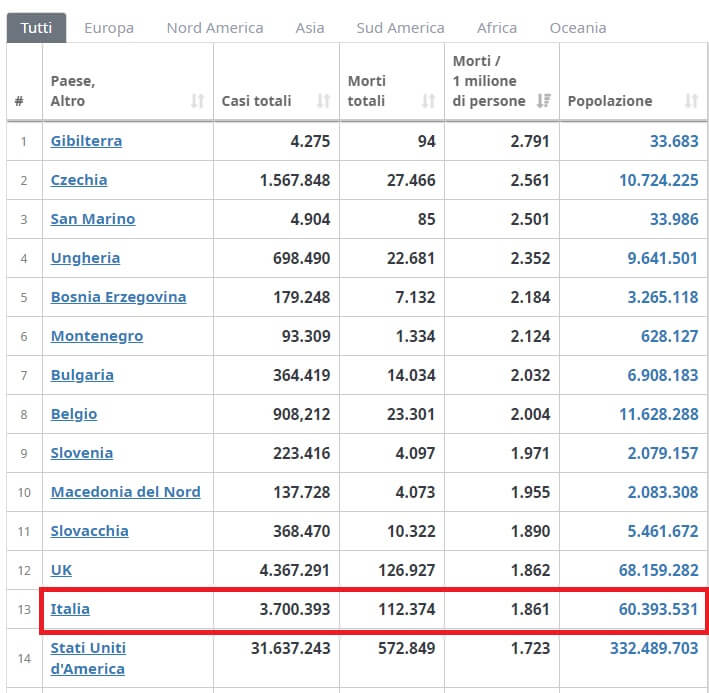Image resolution: width=709 pixels, height=693 pixels.
Task: Toggle sort on Morti per milione column
Action: click(x=544, y=101)
